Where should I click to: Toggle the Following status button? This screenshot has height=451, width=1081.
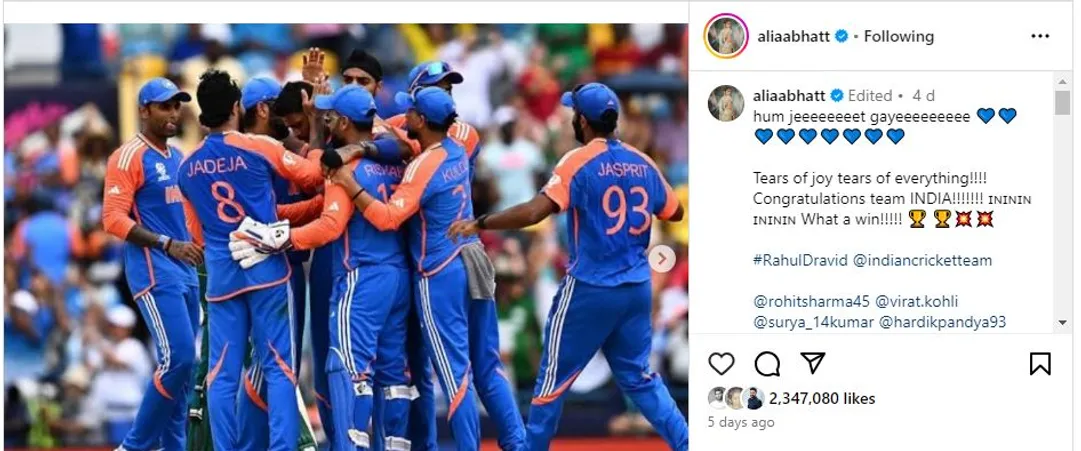(x=898, y=37)
